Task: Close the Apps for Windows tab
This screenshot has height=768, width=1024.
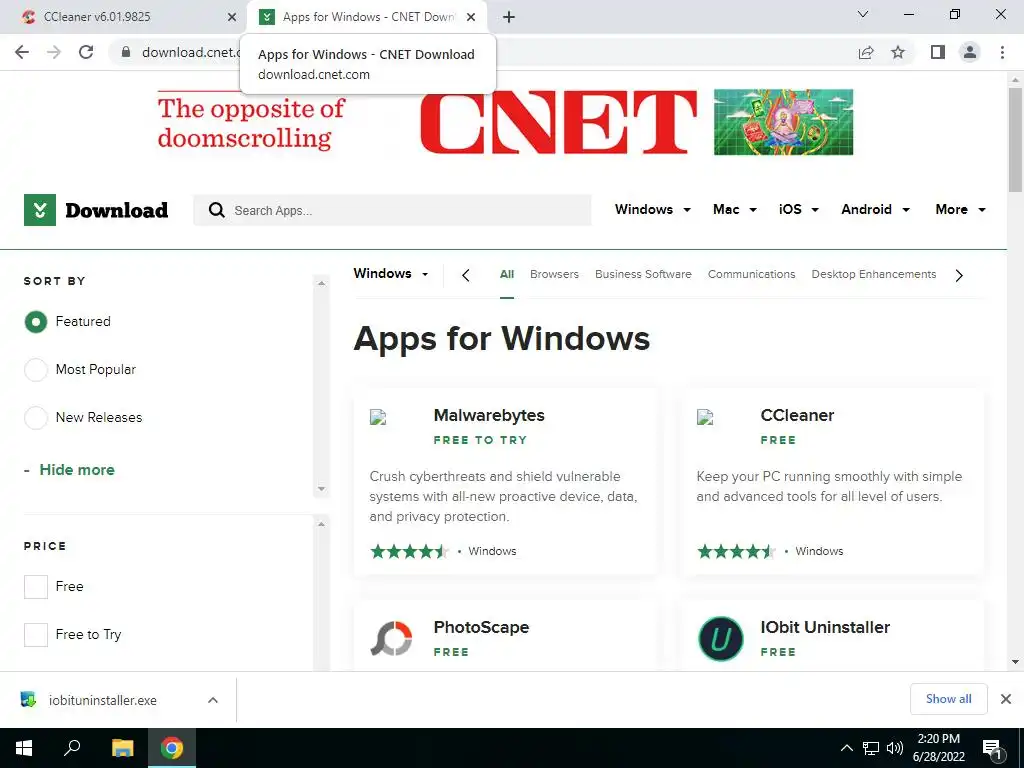Action: pyautogui.click(x=471, y=17)
